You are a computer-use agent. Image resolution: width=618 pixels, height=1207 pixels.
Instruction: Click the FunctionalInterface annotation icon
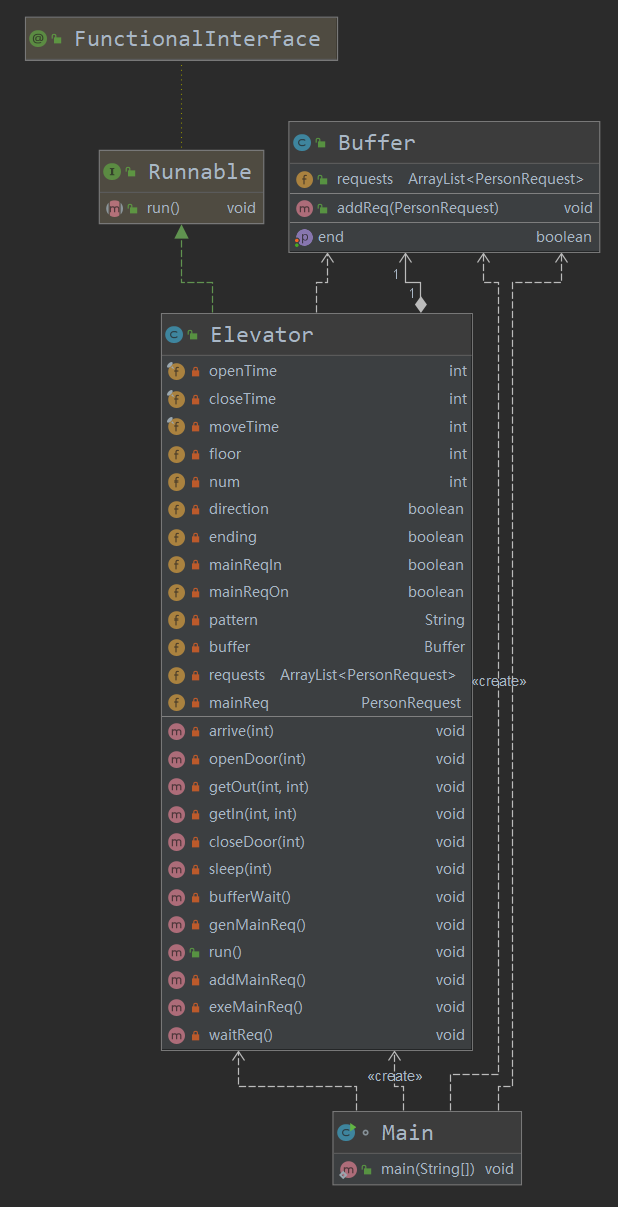[38, 39]
